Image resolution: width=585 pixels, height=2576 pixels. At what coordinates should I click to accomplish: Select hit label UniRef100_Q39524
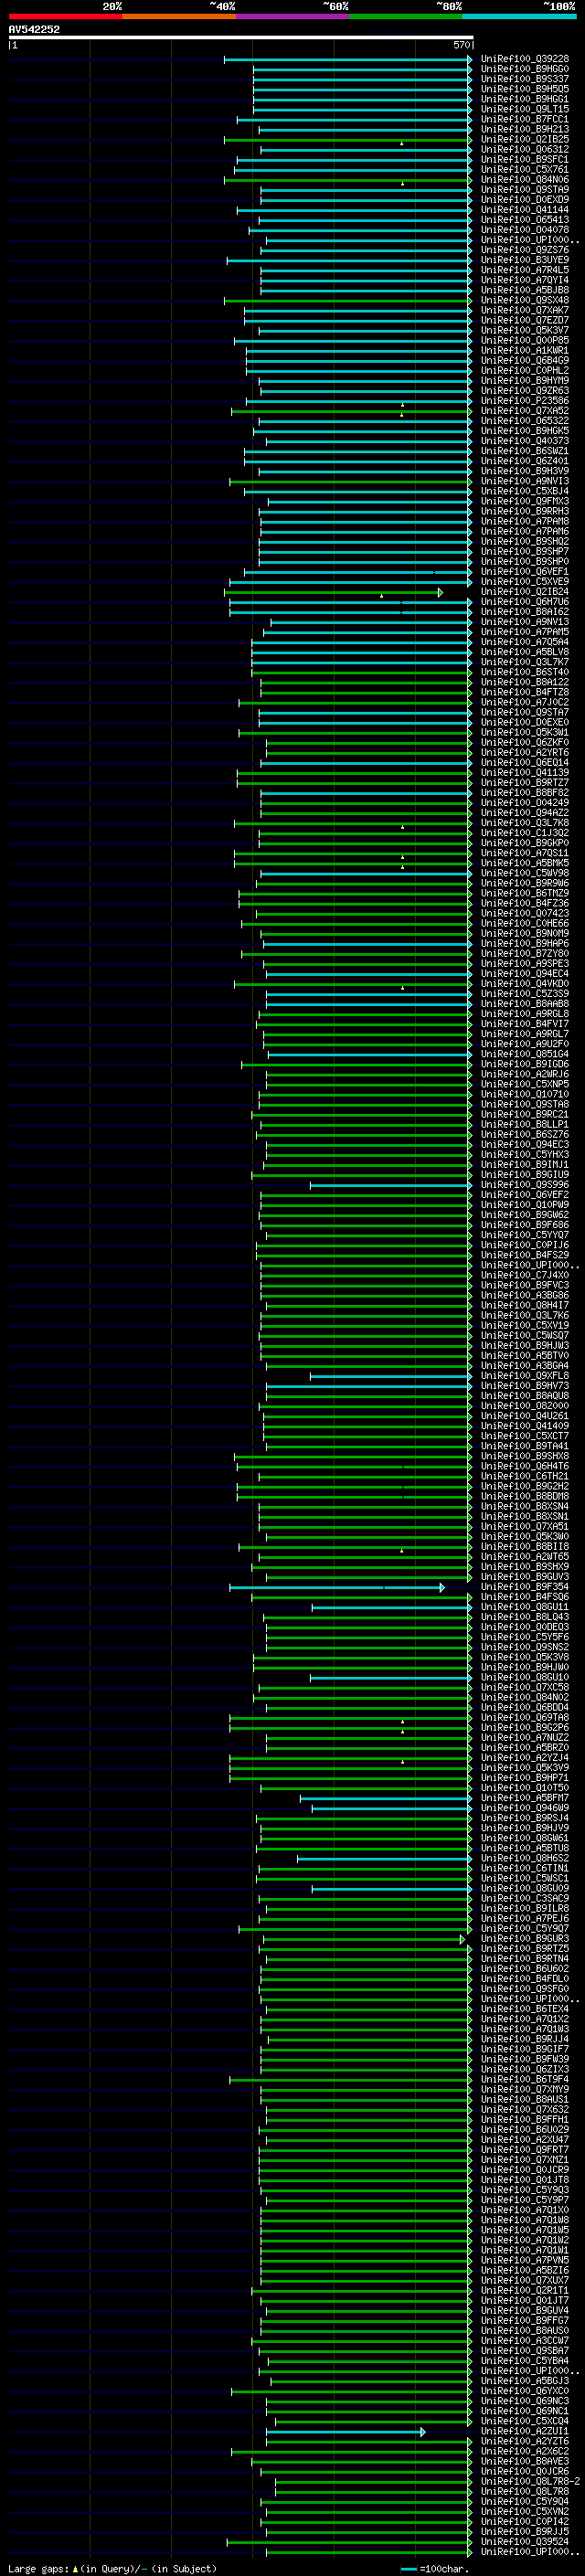point(525,2541)
